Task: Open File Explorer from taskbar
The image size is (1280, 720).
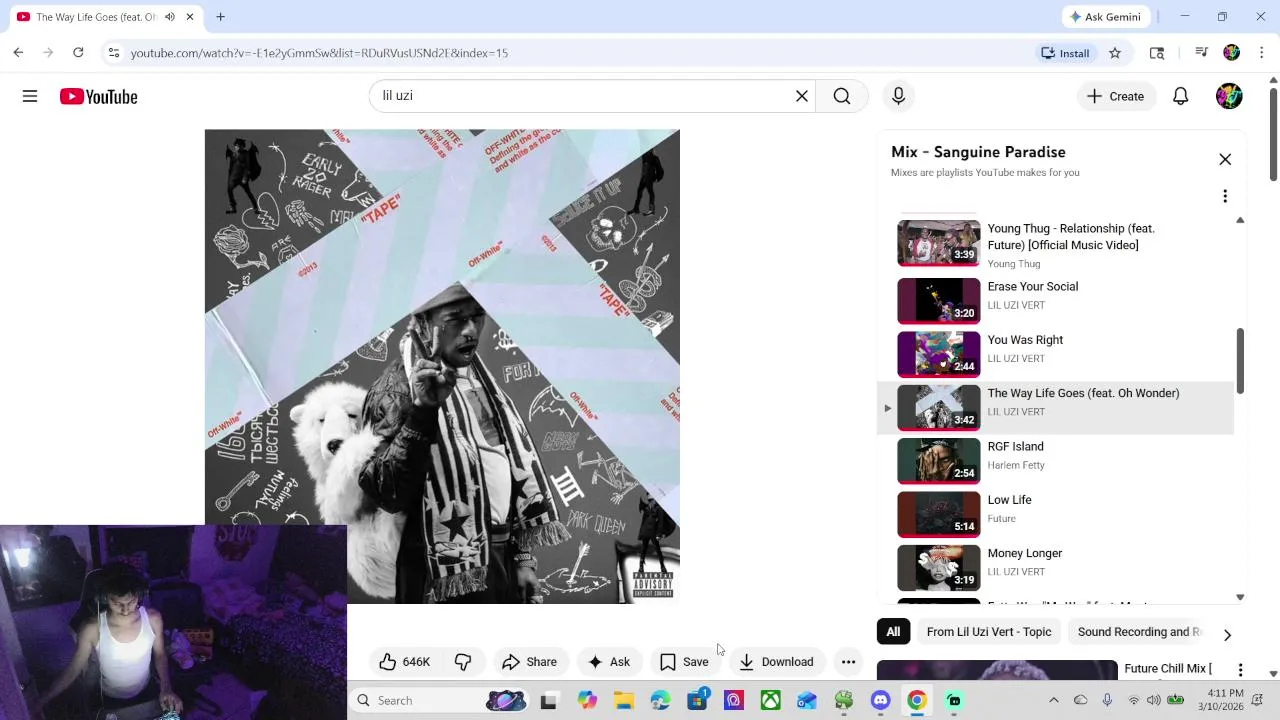Action: tap(624, 701)
